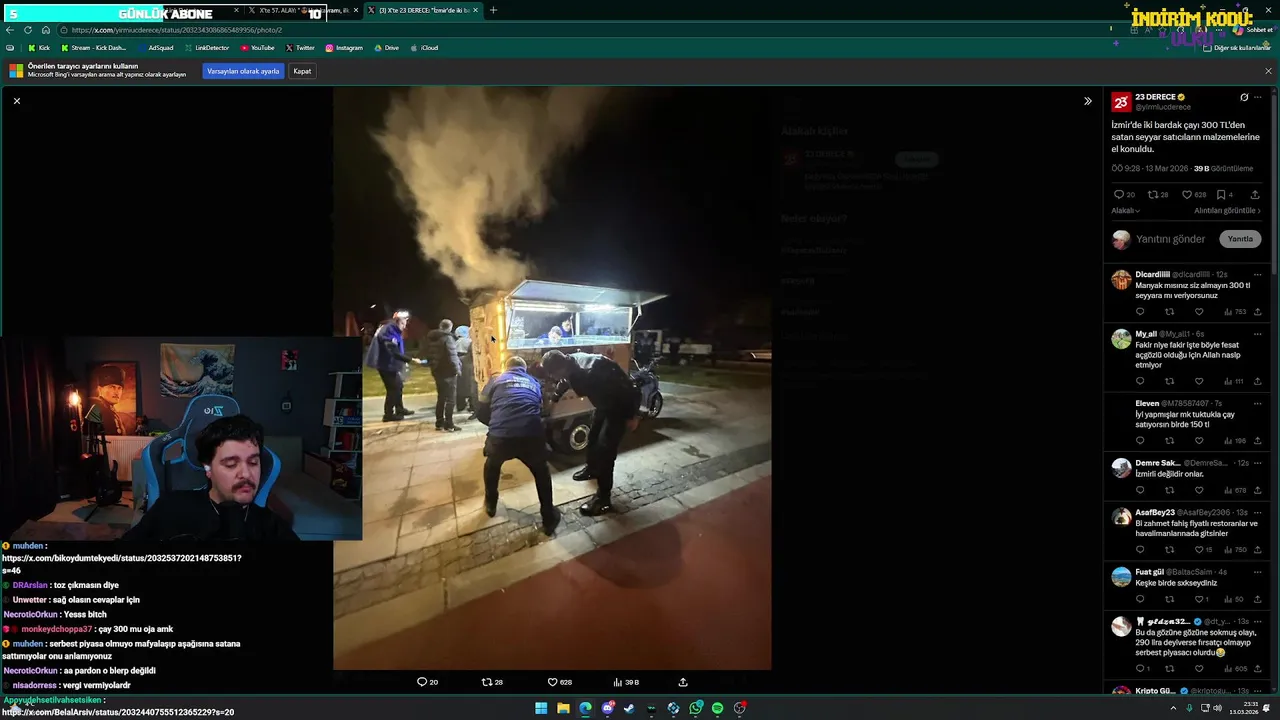Close the photo viewer with the X icon
Image resolution: width=1280 pixels, height=720 pixels.
click(16, 101)
